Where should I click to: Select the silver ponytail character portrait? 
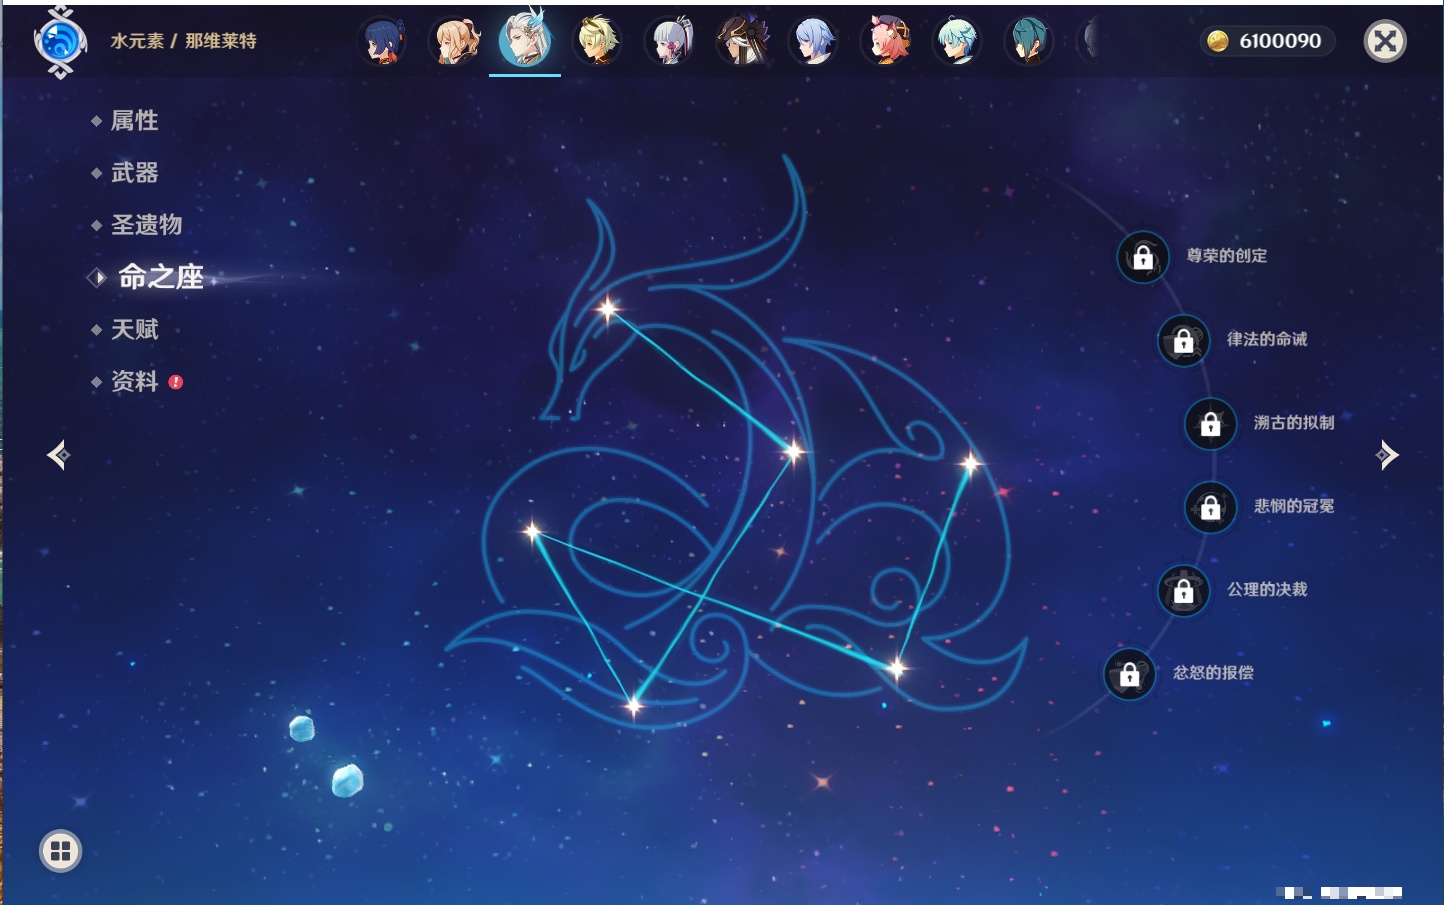[670, 42]
